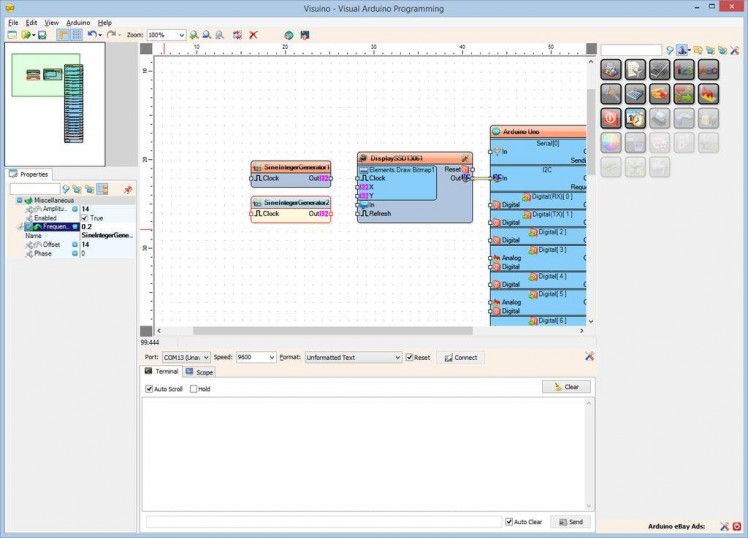Click the Save project toolbar icon
The image size is (748, 538).
[42, 35]
